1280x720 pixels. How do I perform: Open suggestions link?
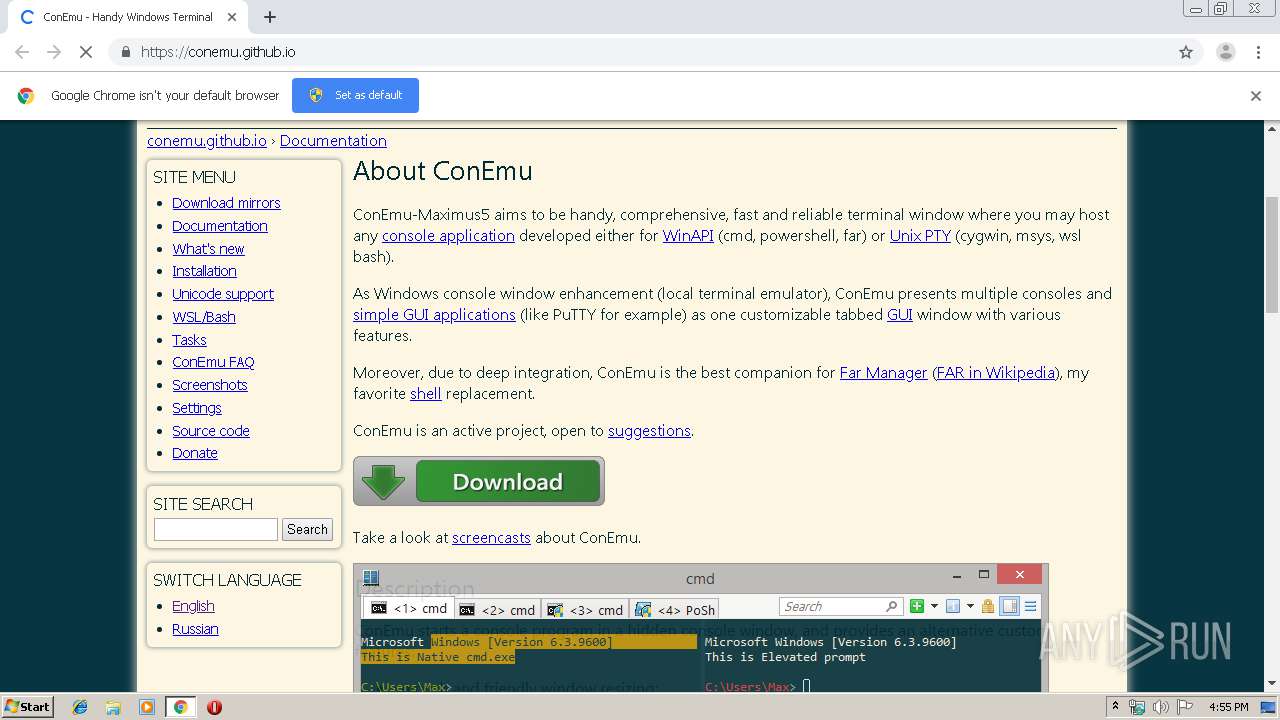point(649,431)
